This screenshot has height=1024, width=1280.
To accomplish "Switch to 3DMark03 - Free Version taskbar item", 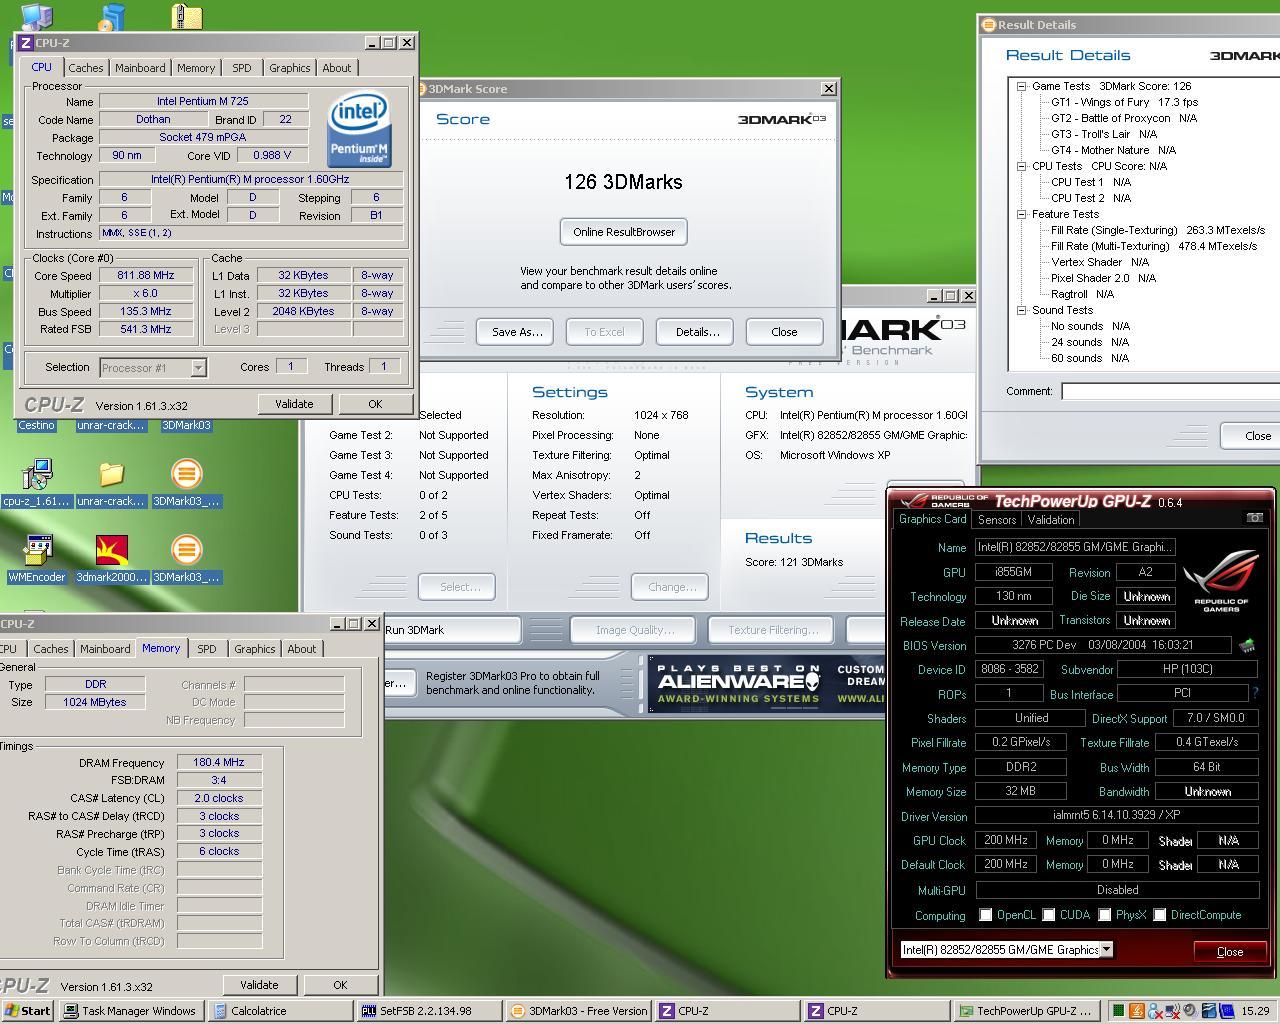I will coord(579,1011).
